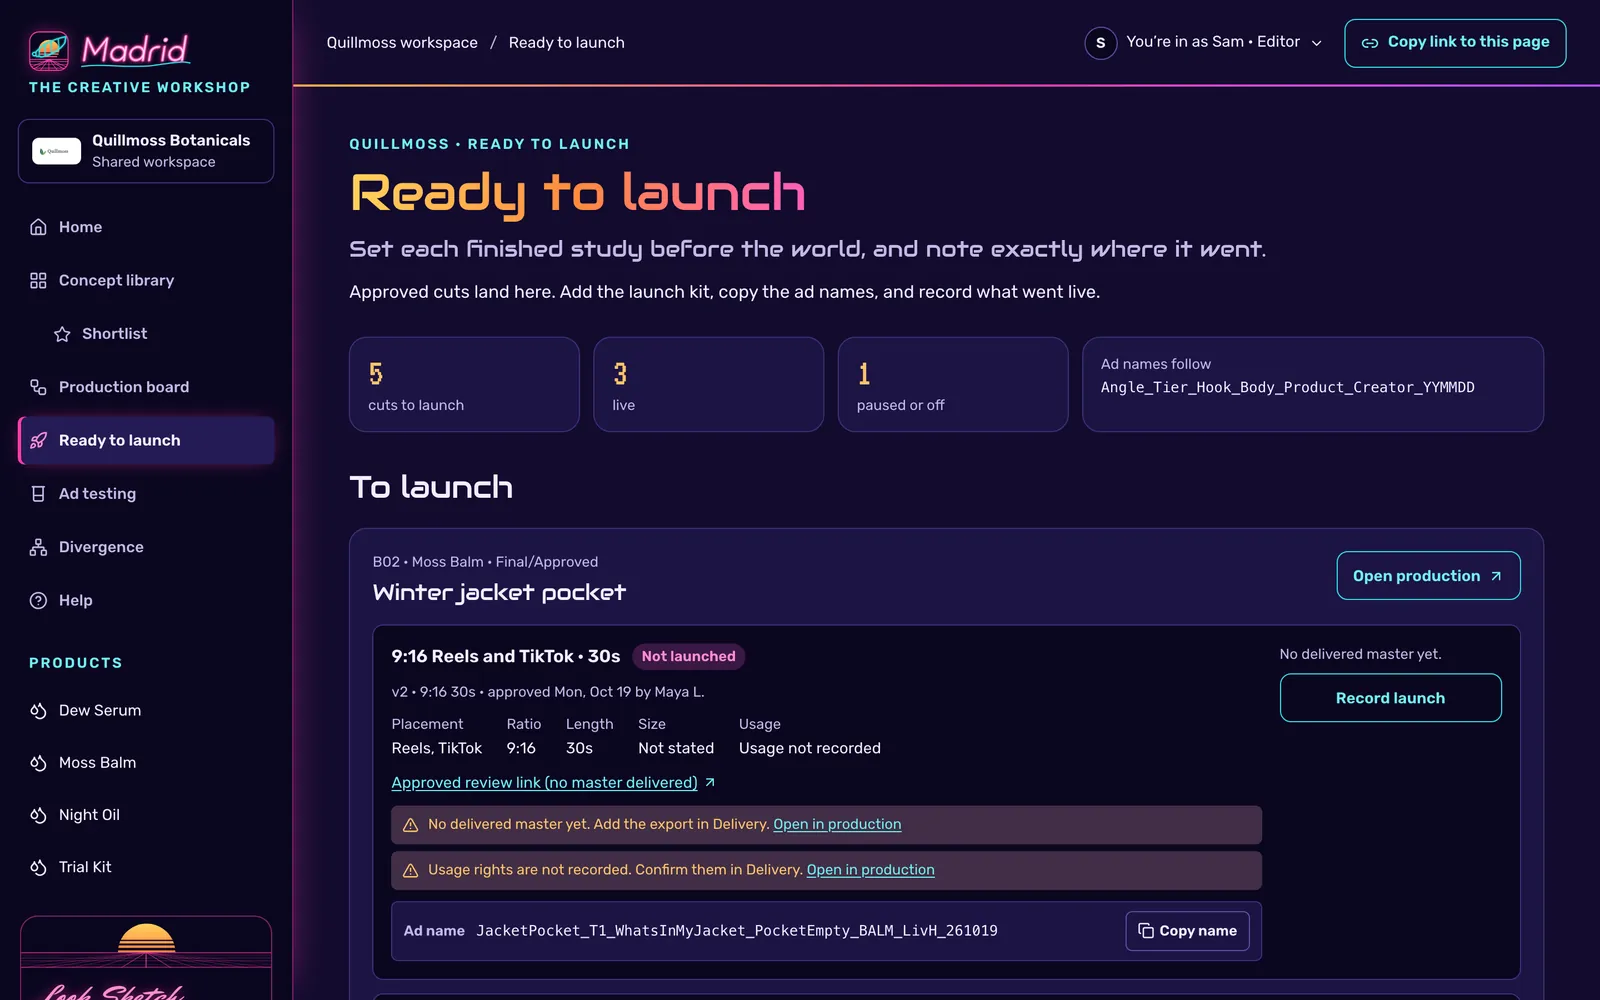
Task: Click the Ready to launch rocket icon
Action: 38,440
